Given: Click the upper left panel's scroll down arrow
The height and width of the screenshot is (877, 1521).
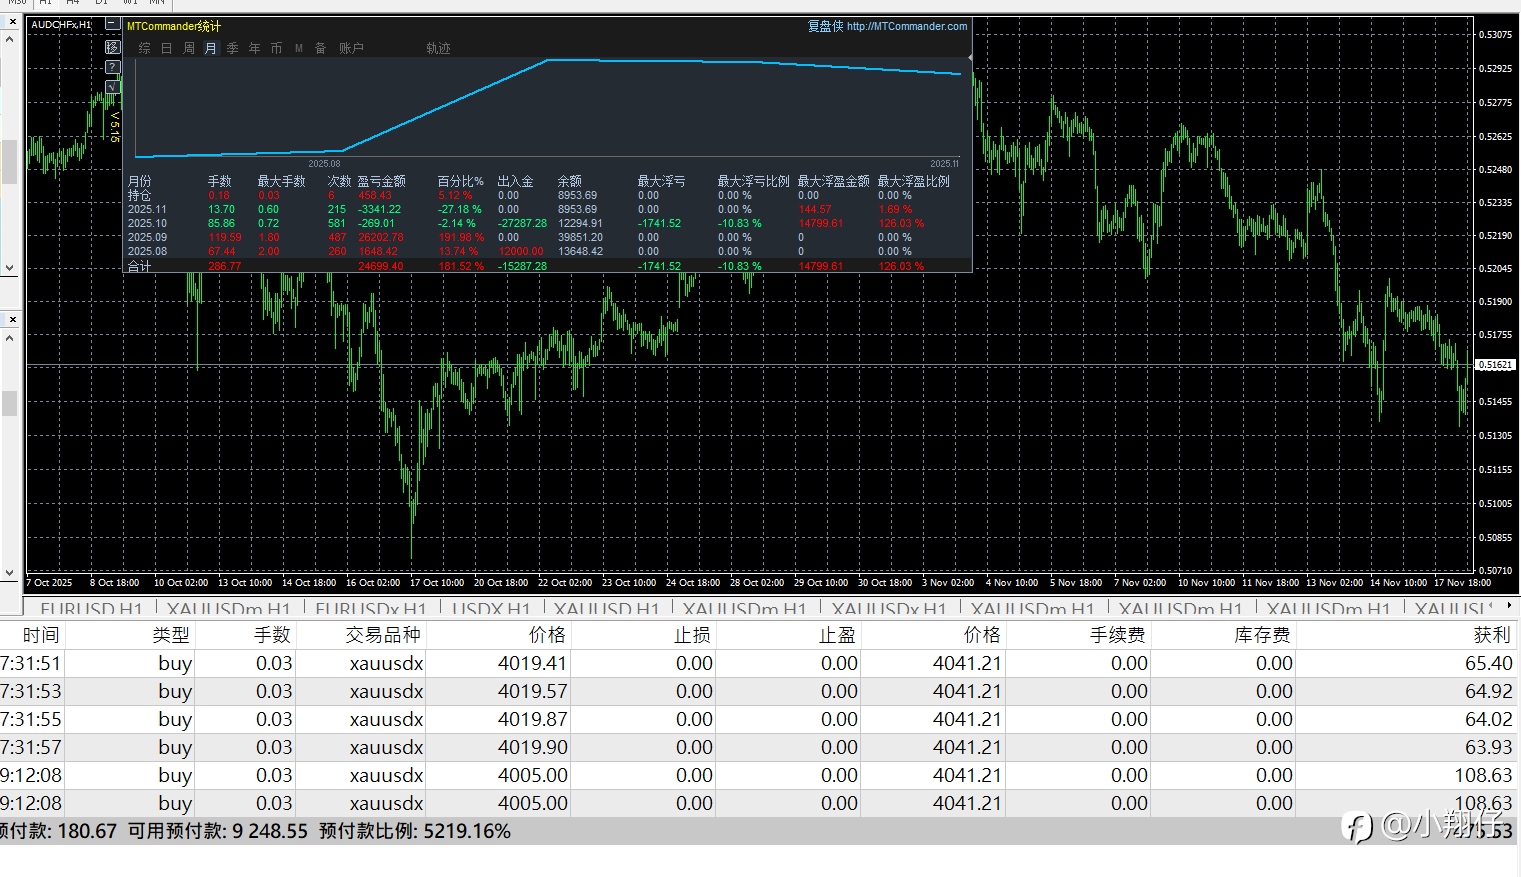Looking at the screenshot, I should pos(10,268).
